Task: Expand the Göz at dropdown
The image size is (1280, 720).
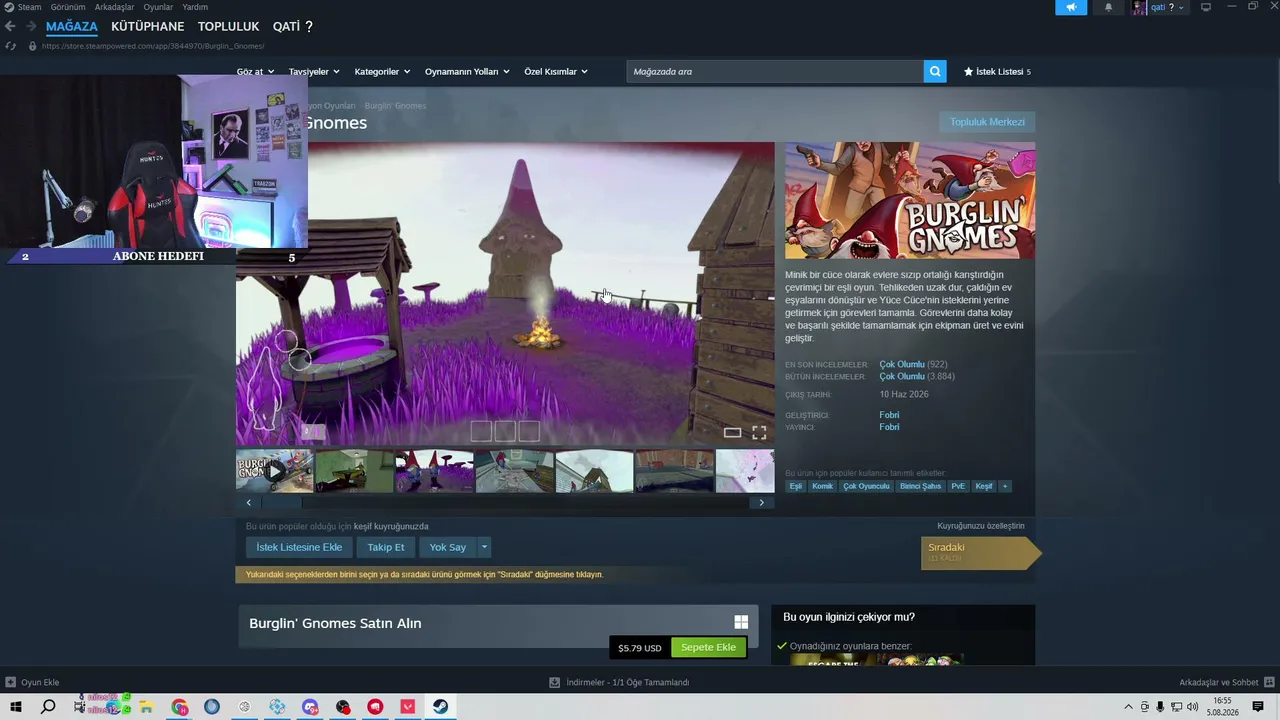Action: tap(254, 71)
